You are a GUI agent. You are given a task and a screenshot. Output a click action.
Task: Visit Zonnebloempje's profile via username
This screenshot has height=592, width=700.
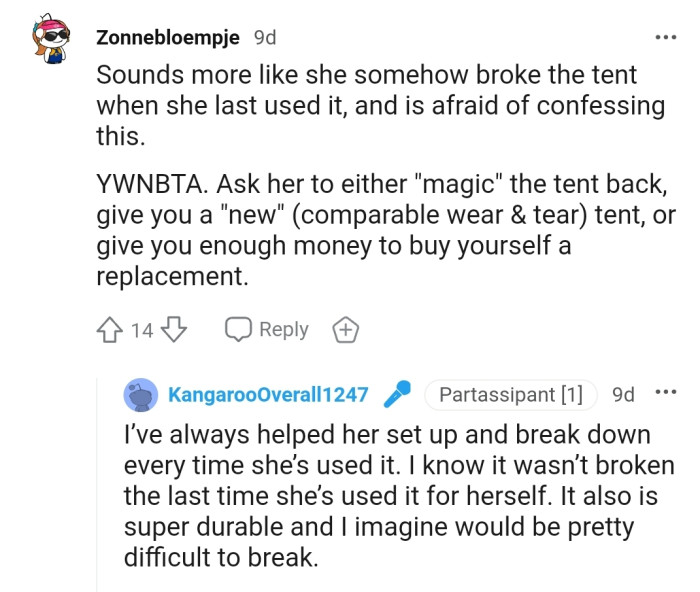(168, 38)
